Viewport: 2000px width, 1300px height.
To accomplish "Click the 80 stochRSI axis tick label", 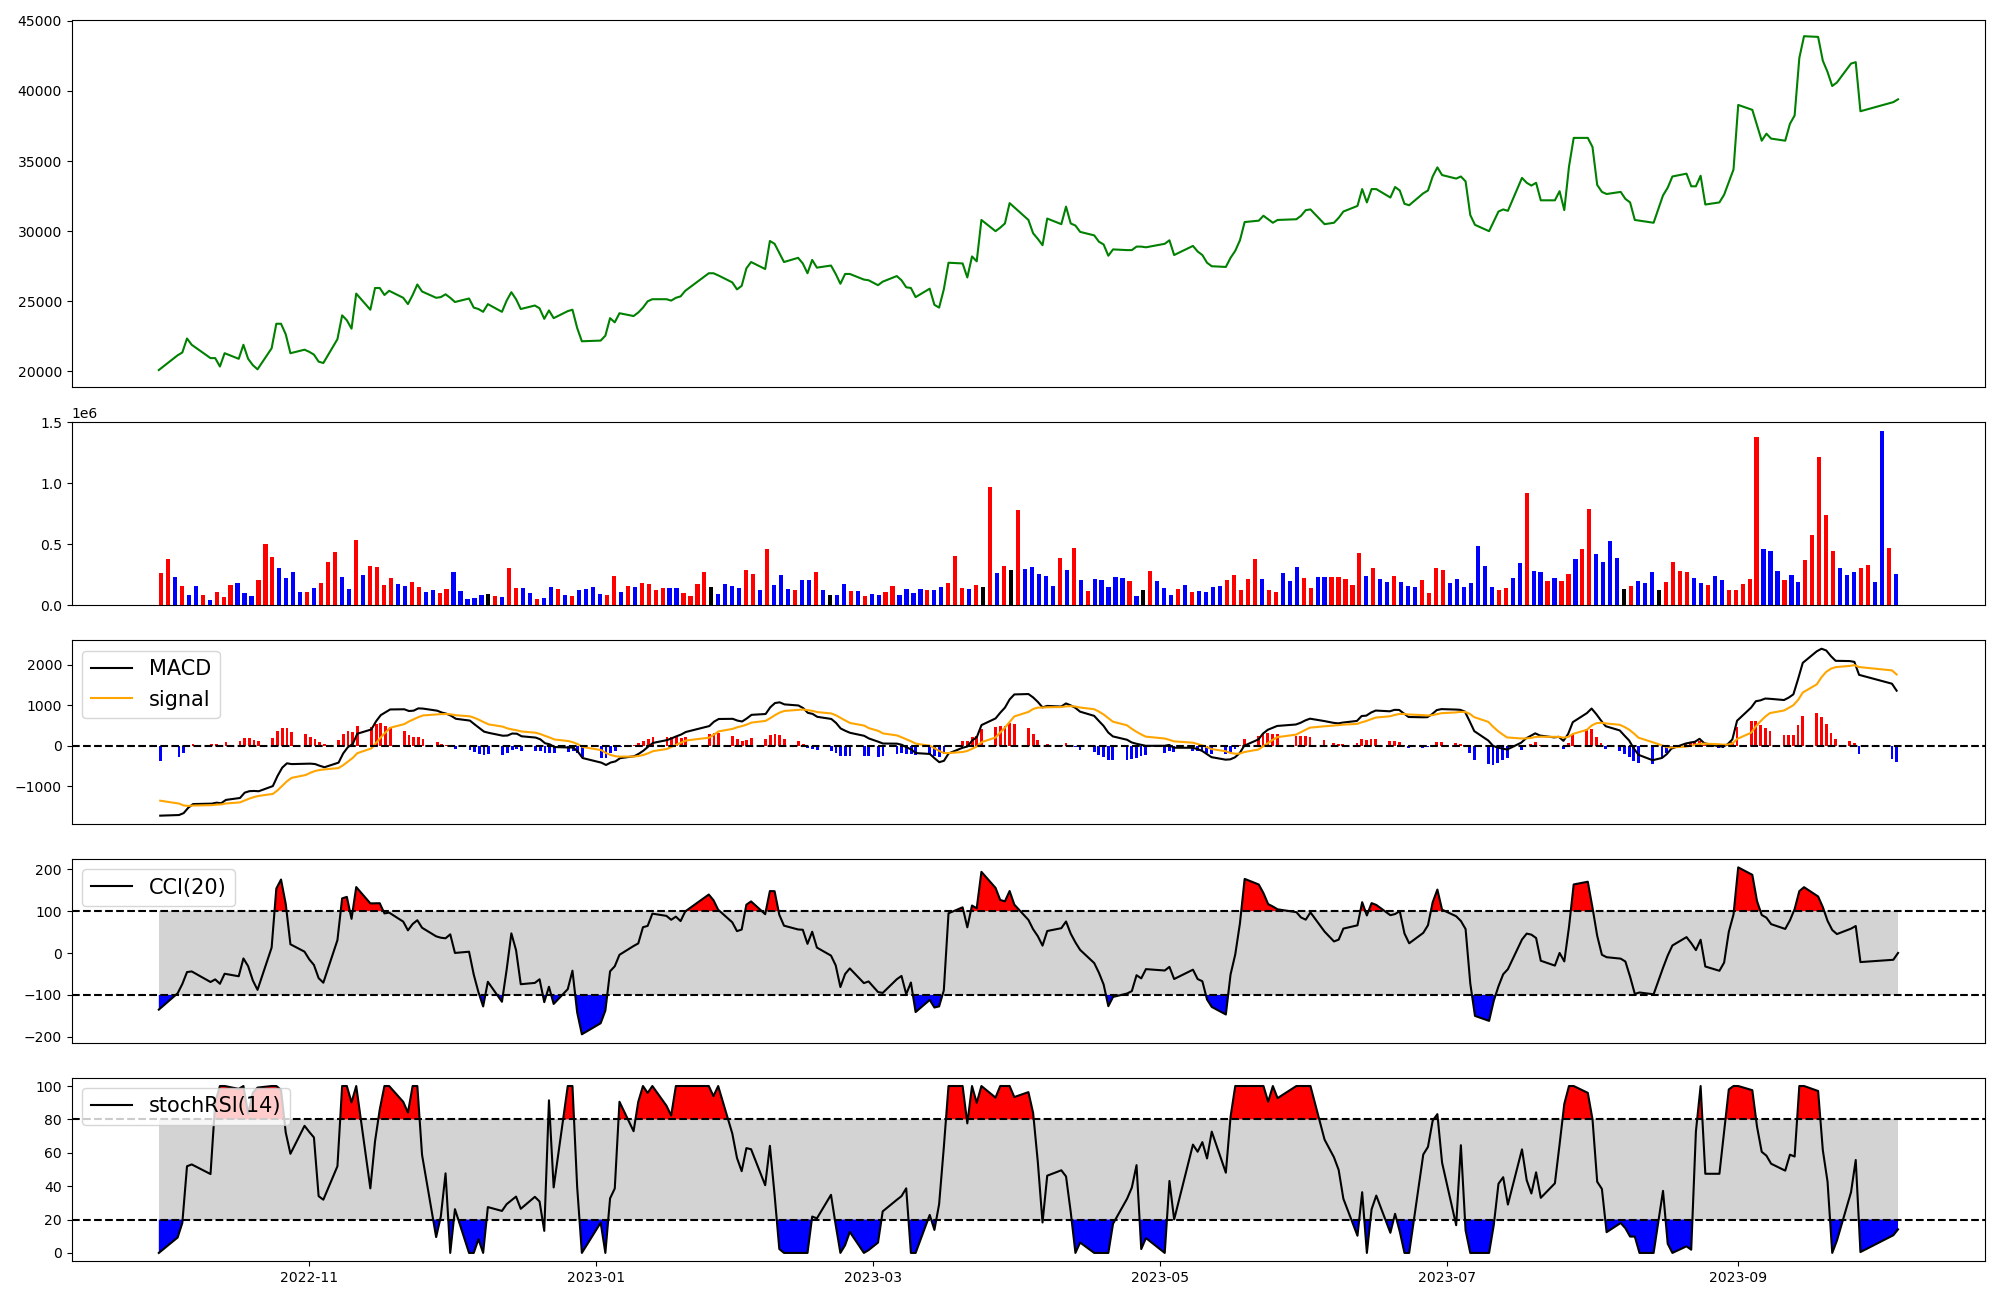I will click(53, 1120).
